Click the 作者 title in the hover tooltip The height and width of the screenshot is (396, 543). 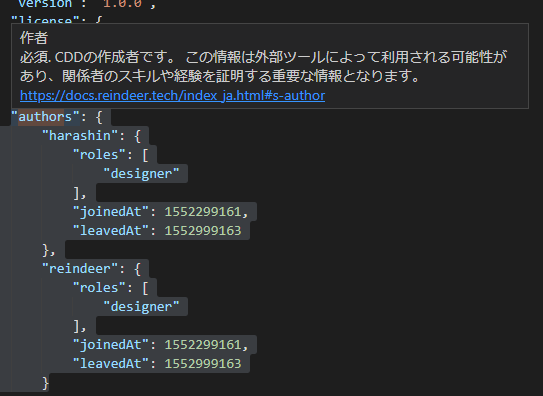click(x=34, y=38)
